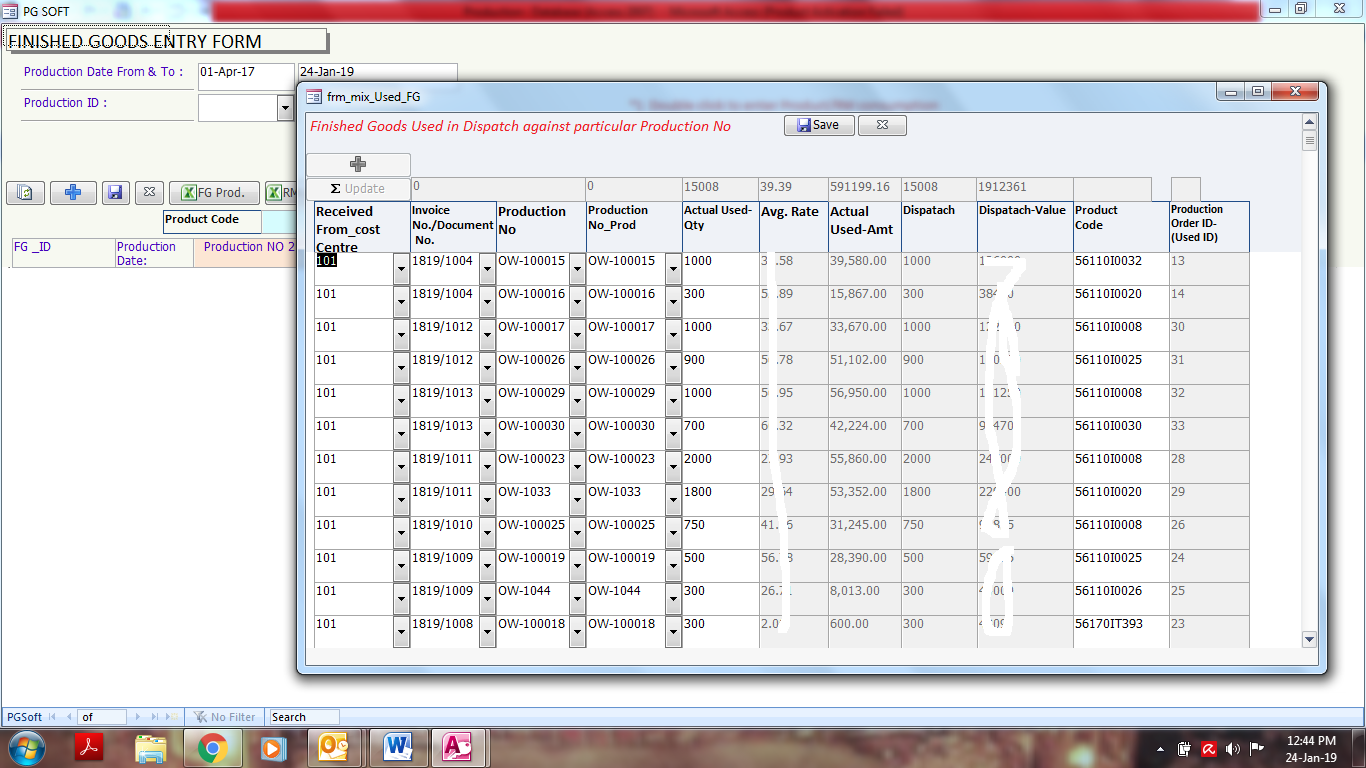Click the volume speaker tray icon
Screen dimensions: 1366x768
(x=1232, y=749)
